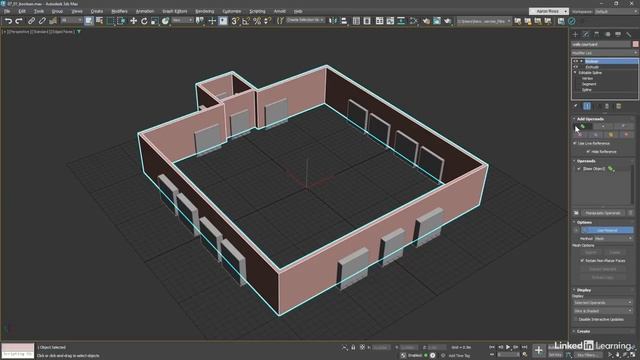
Task: Collapse the Editable Spline tree entry
Action: coord(575,73)
